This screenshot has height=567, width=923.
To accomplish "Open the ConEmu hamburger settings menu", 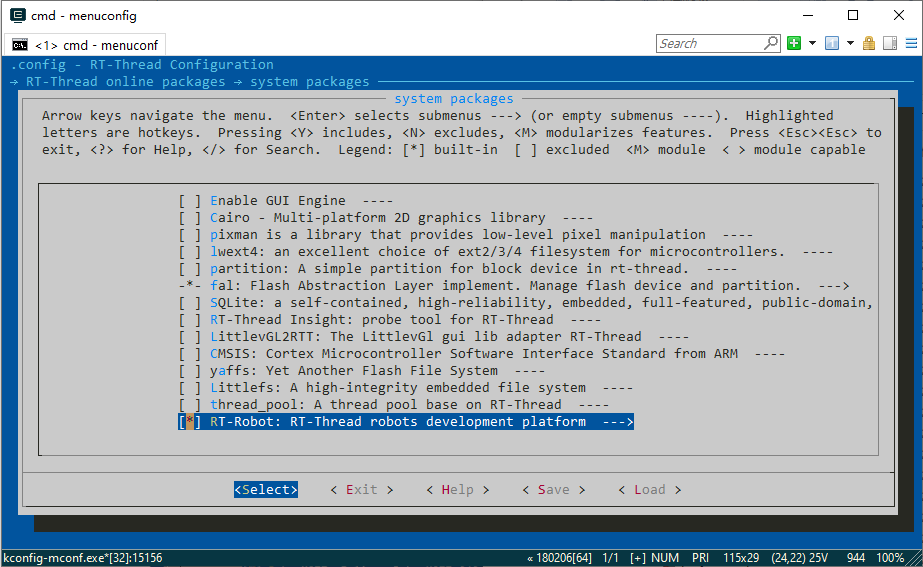I will click(911, 43).
